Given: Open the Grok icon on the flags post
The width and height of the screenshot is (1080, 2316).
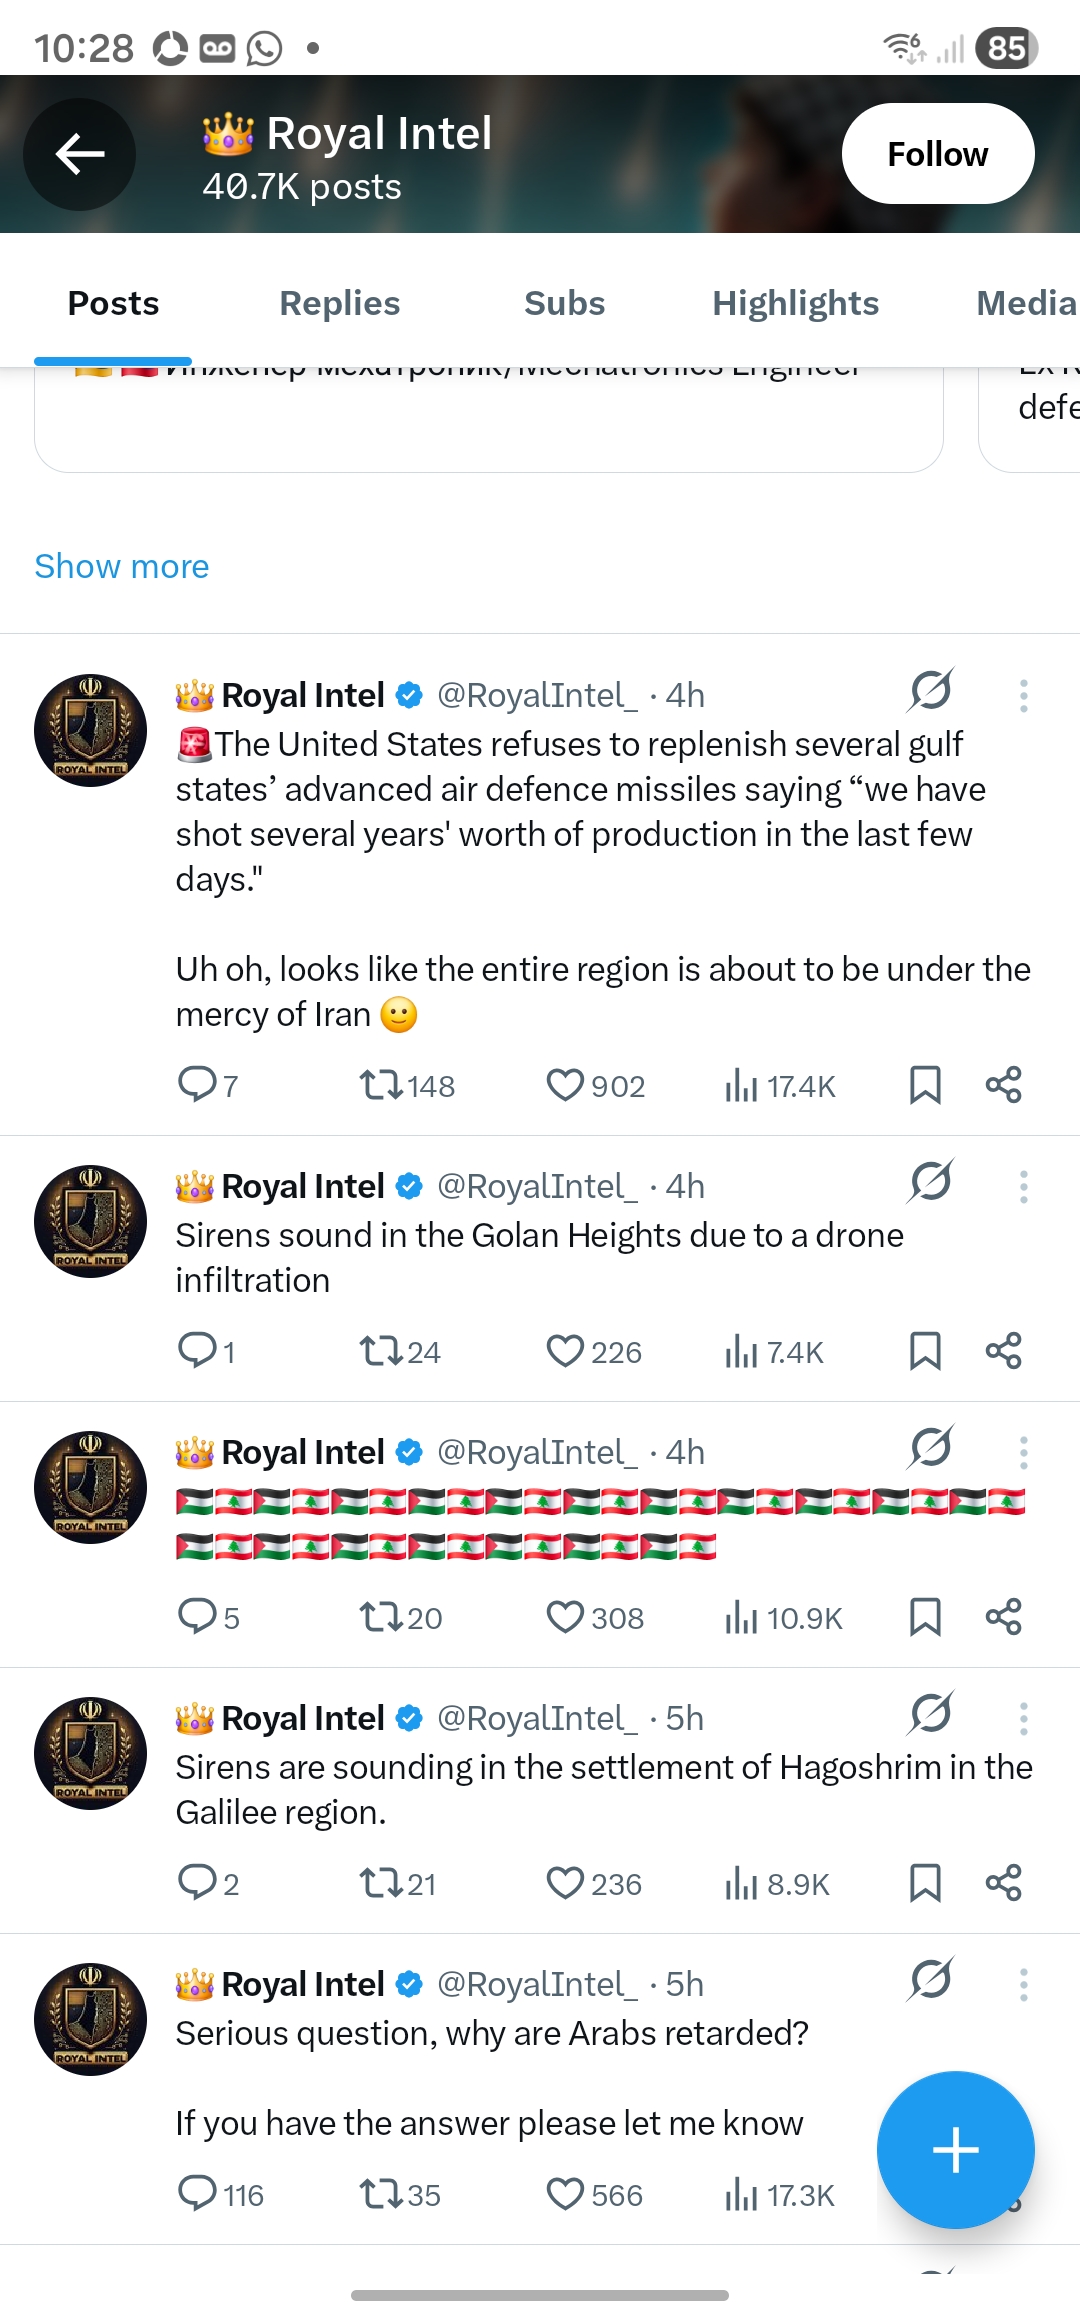Looking at the screenshot, I should [x=931, y=1447].
